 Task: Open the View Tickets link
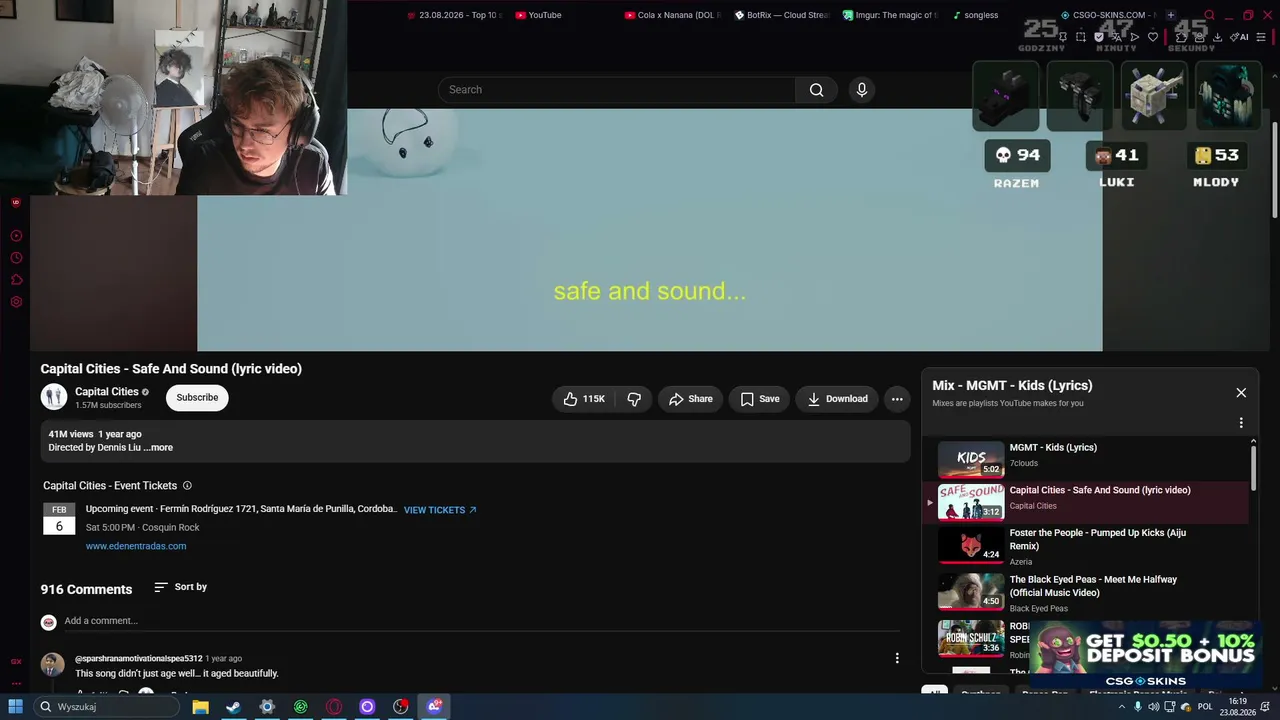click(440, 510)
